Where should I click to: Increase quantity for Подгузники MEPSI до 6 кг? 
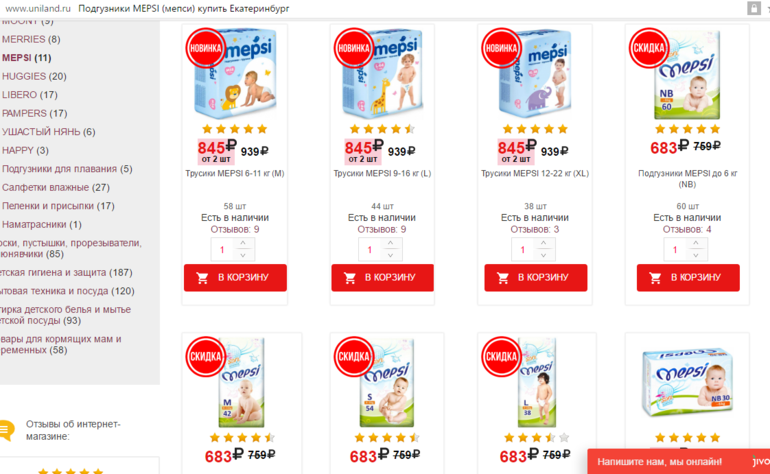(x=696, y=244)
